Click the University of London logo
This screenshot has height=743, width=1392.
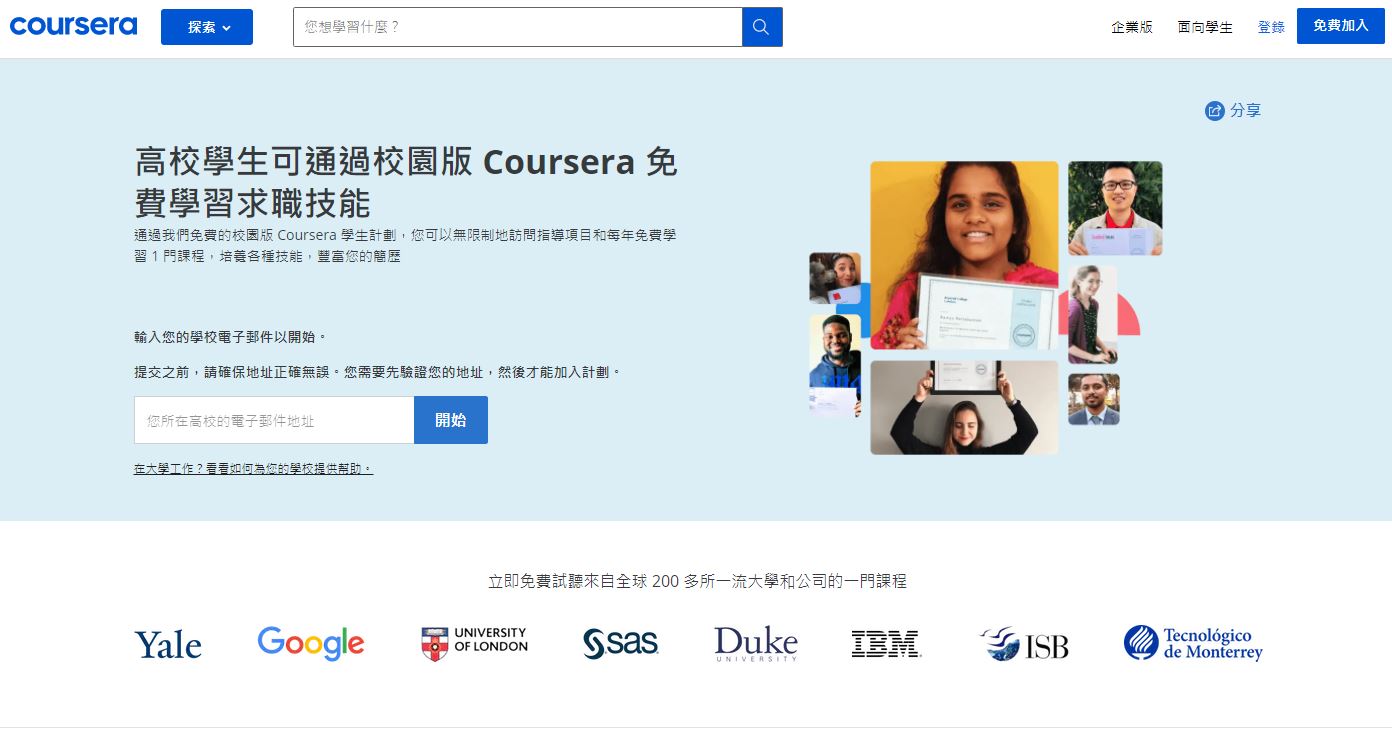pos(475,643)
